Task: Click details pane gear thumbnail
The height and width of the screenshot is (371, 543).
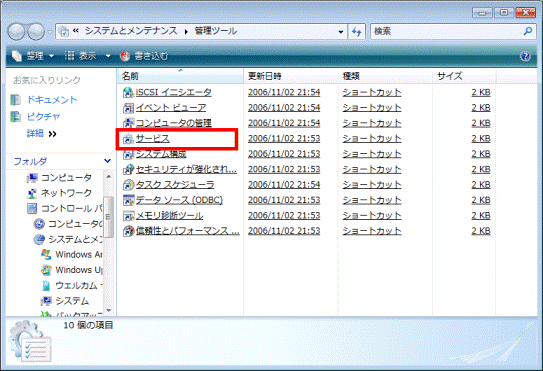Action: tap(30, 342)
